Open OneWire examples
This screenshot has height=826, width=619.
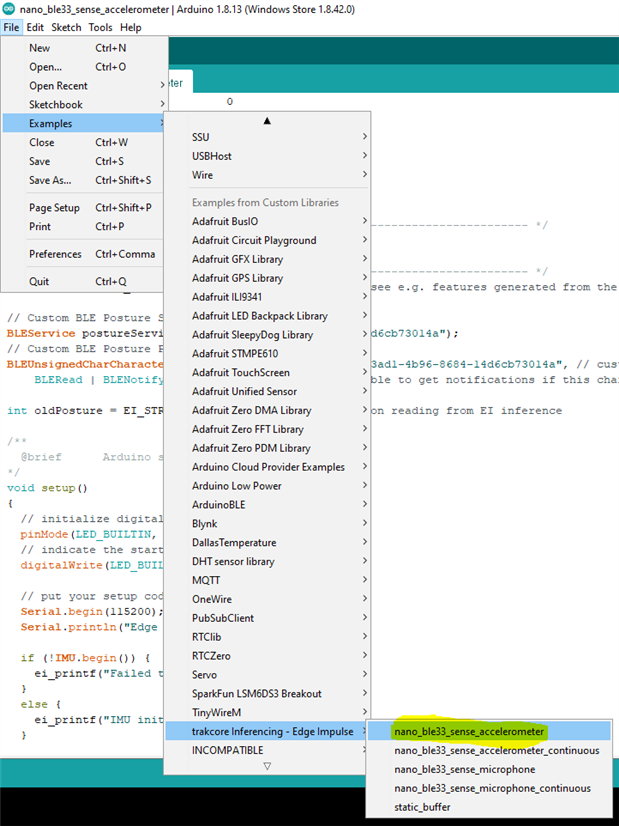click(x=267, y=600)
